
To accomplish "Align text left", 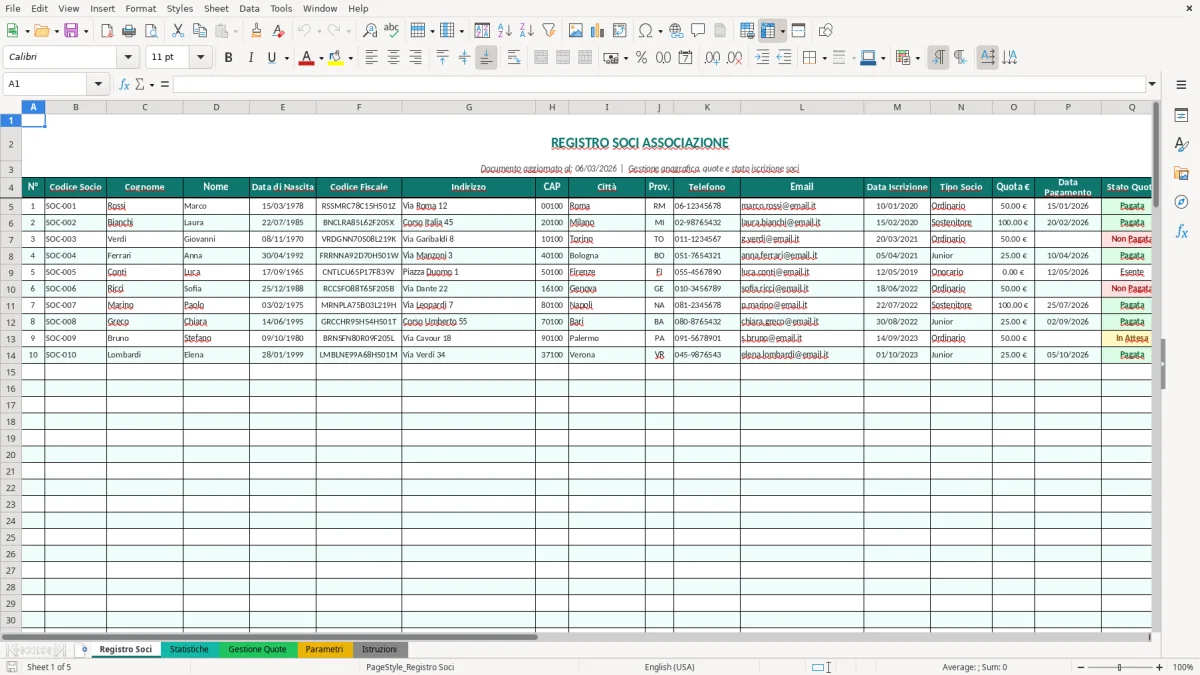I will (372, 58).
